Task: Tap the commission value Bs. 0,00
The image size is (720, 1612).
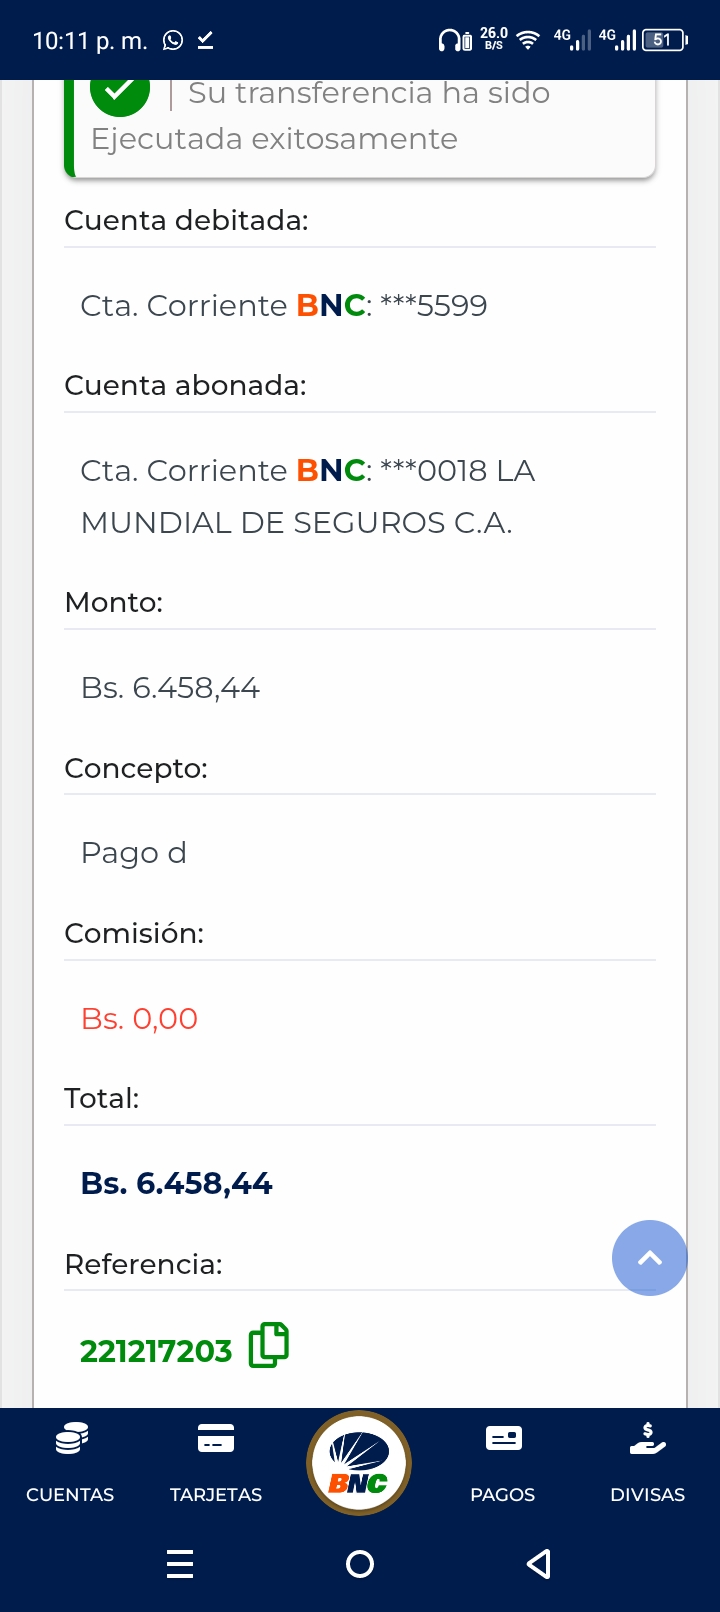Action: (140, 1019)
